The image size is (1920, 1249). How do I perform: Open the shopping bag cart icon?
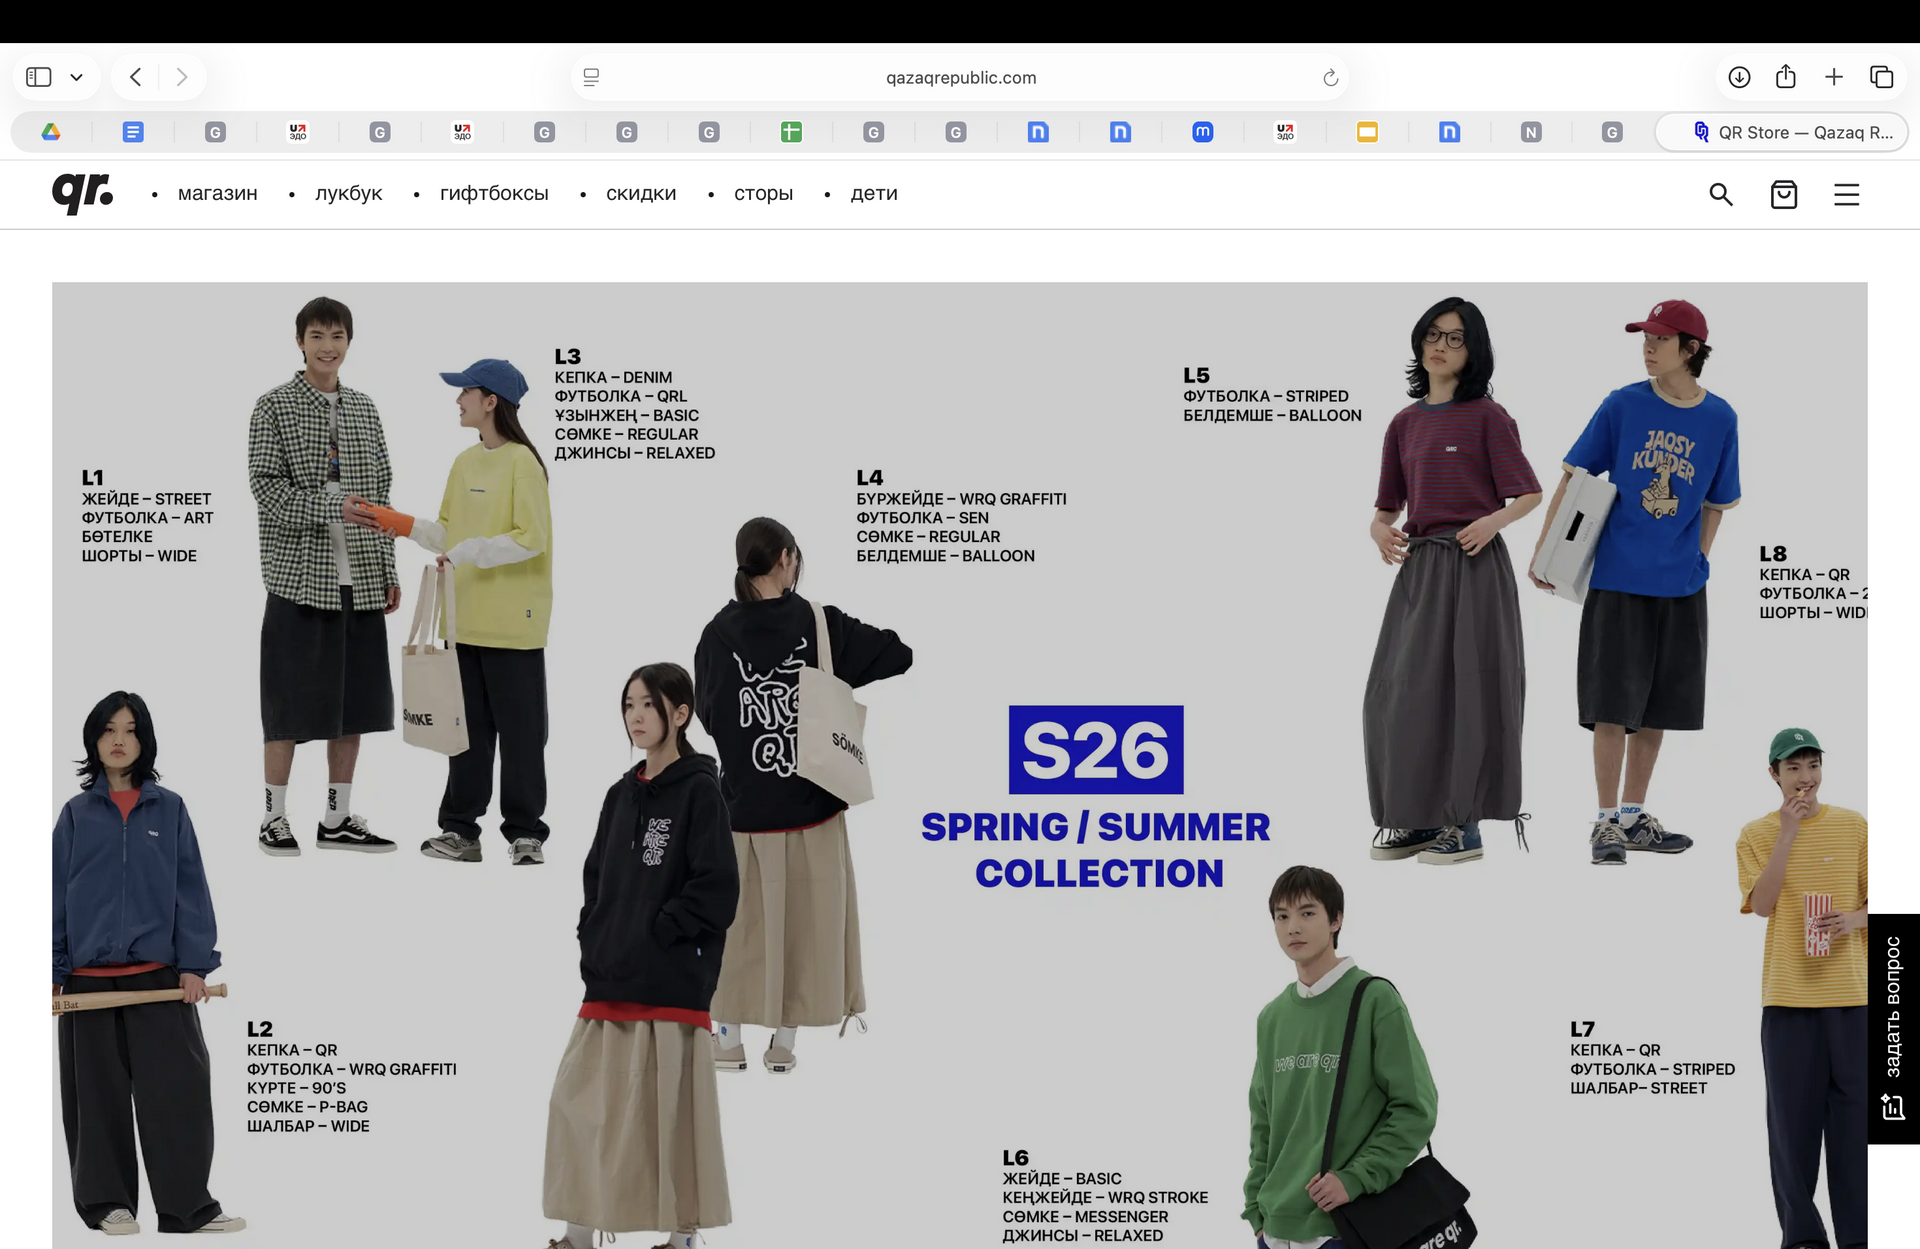(x=1783, y=194)
